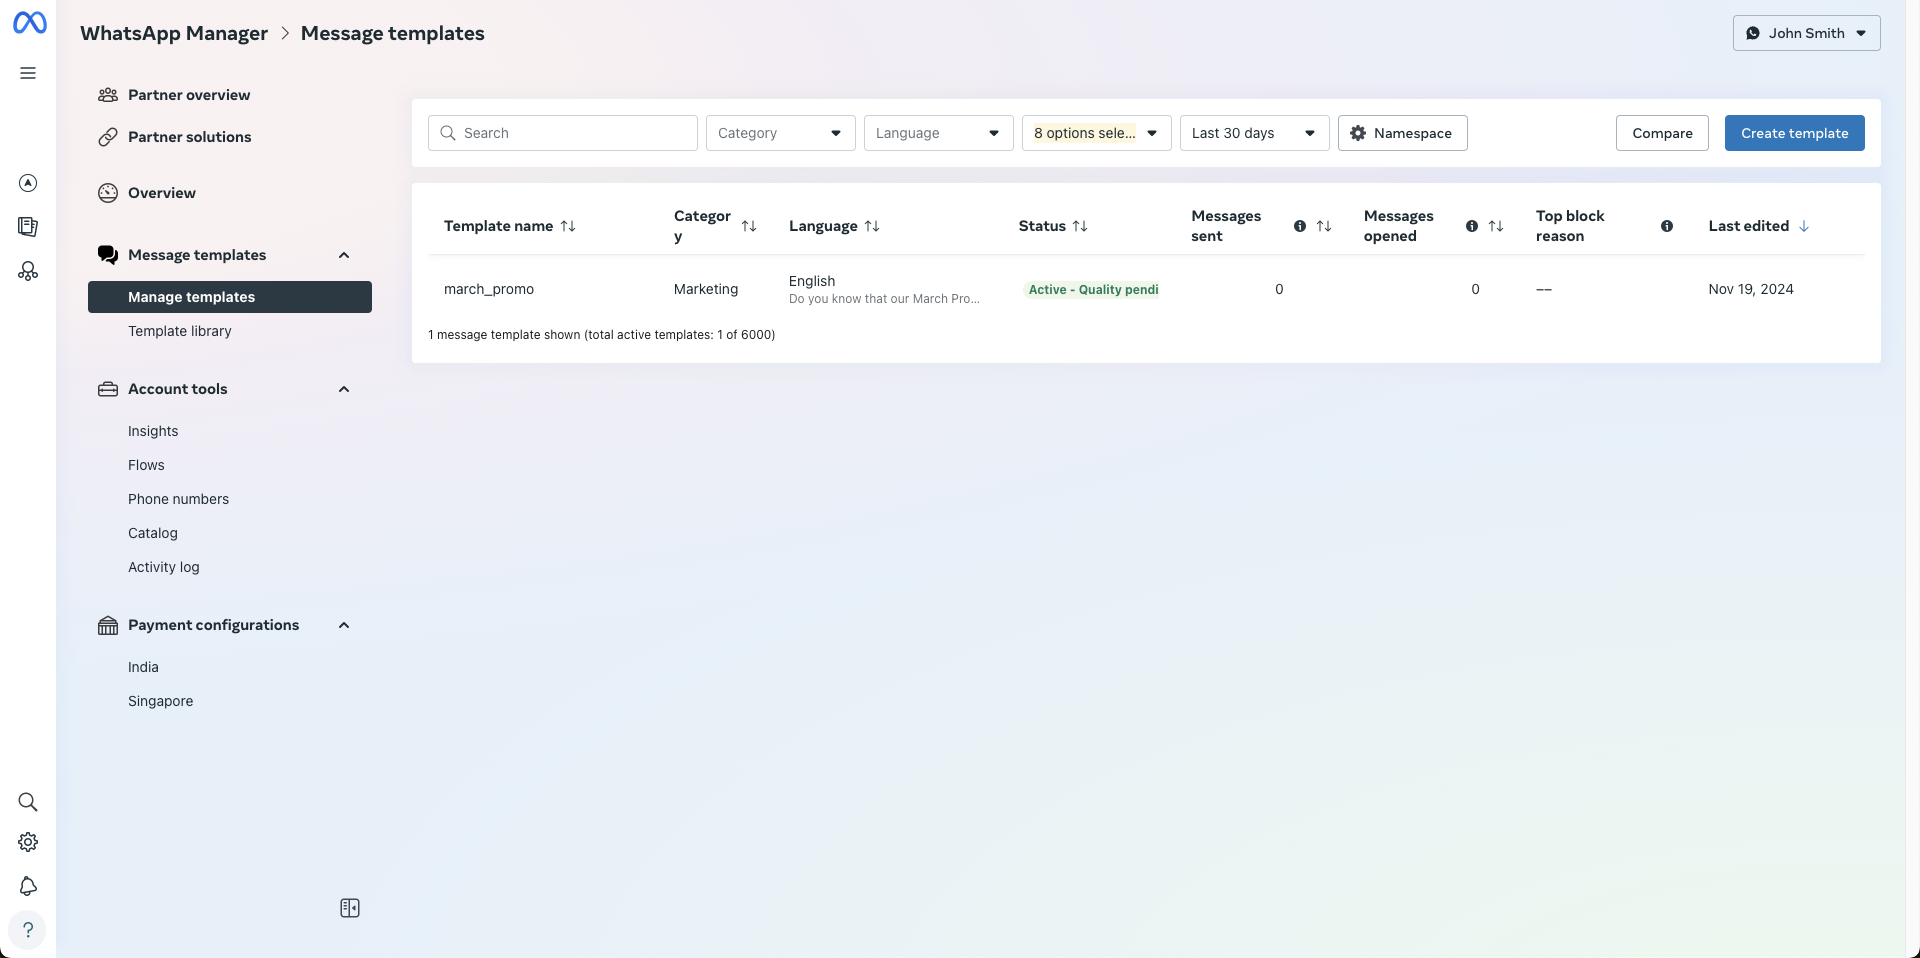
Task: Open notifications bell icon
Action: tap(28, 886)
